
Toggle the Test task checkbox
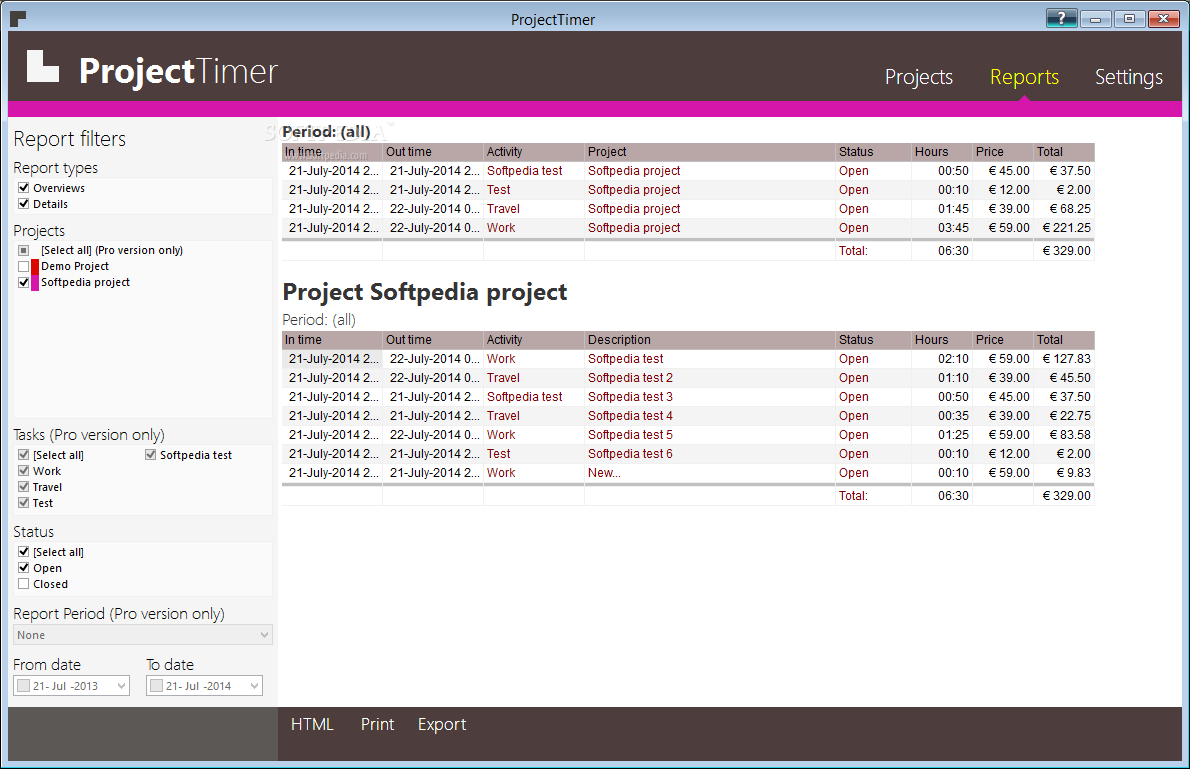[x=24, y=503]
